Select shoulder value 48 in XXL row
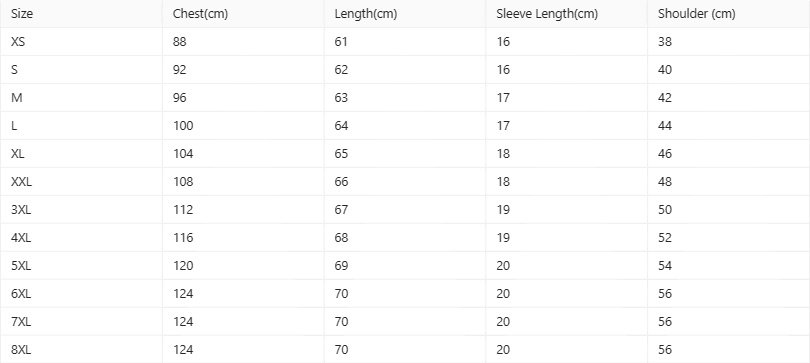Image resolution: width=810 pixels, height=363 pixels. 665,182
